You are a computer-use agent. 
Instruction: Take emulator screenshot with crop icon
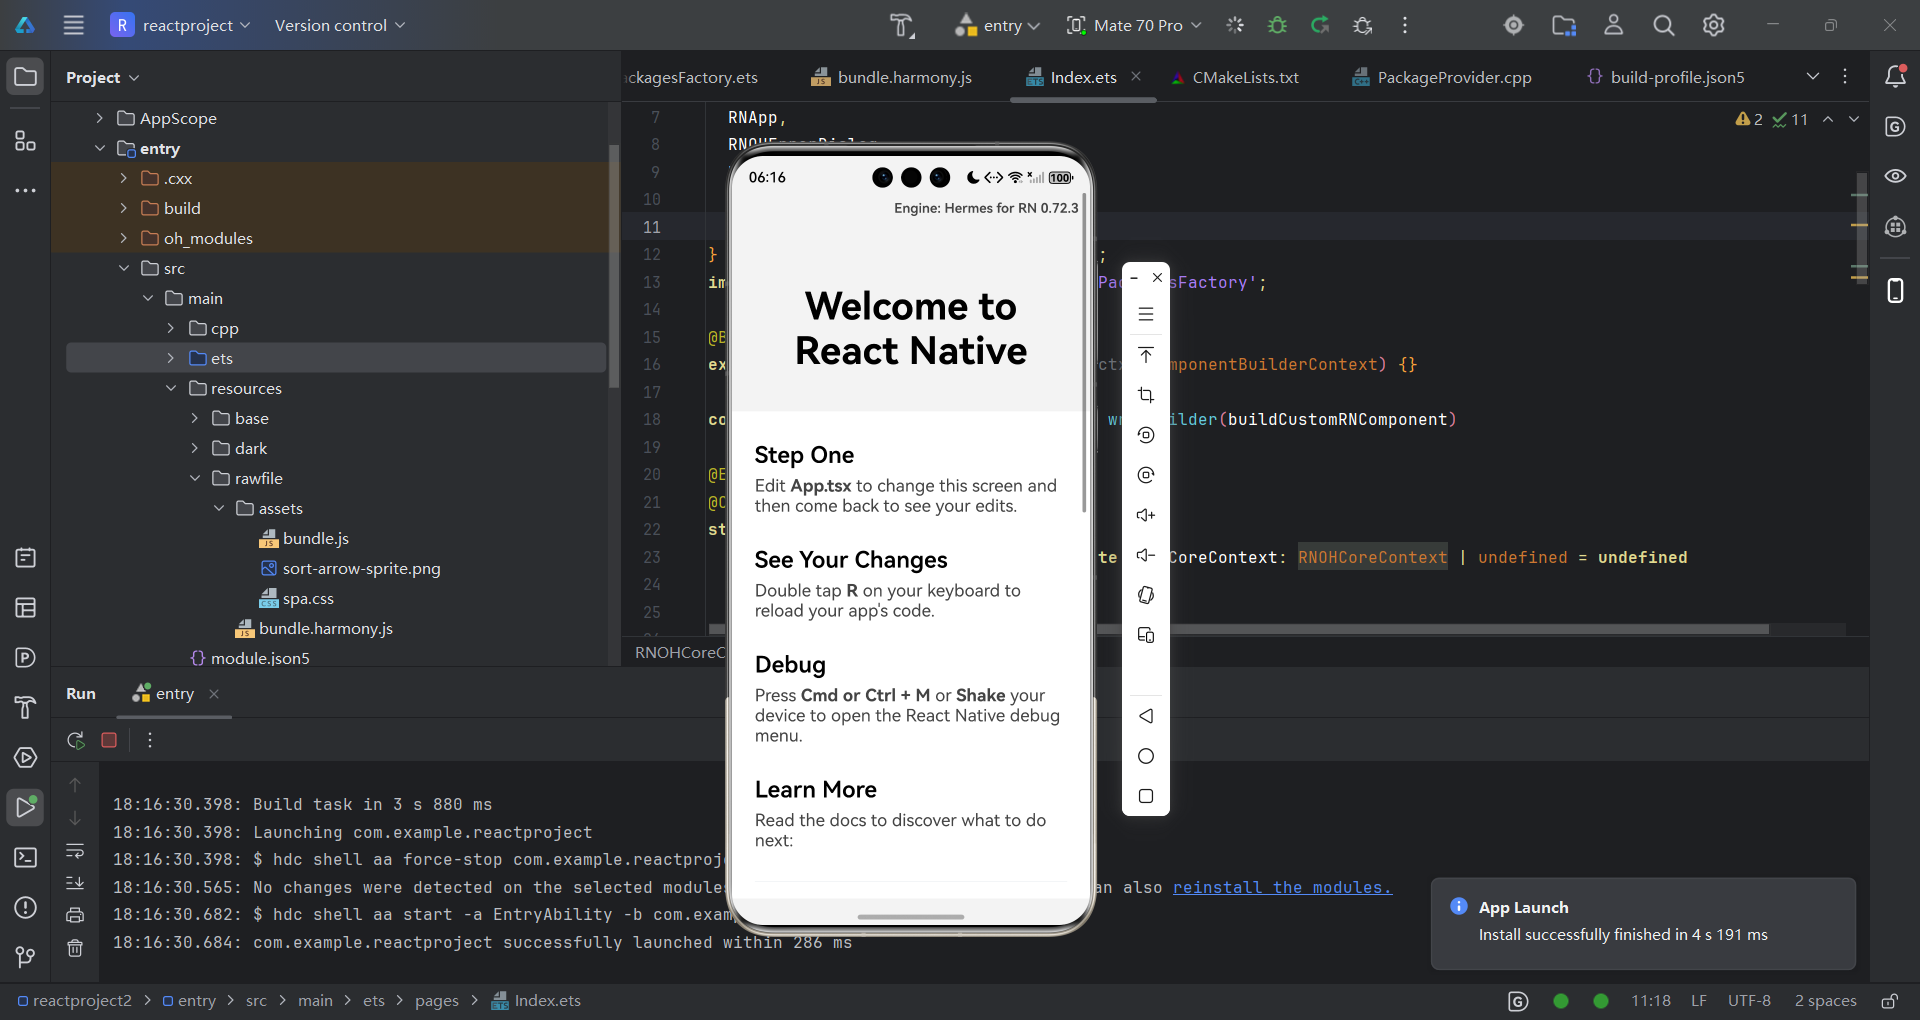1146,395
